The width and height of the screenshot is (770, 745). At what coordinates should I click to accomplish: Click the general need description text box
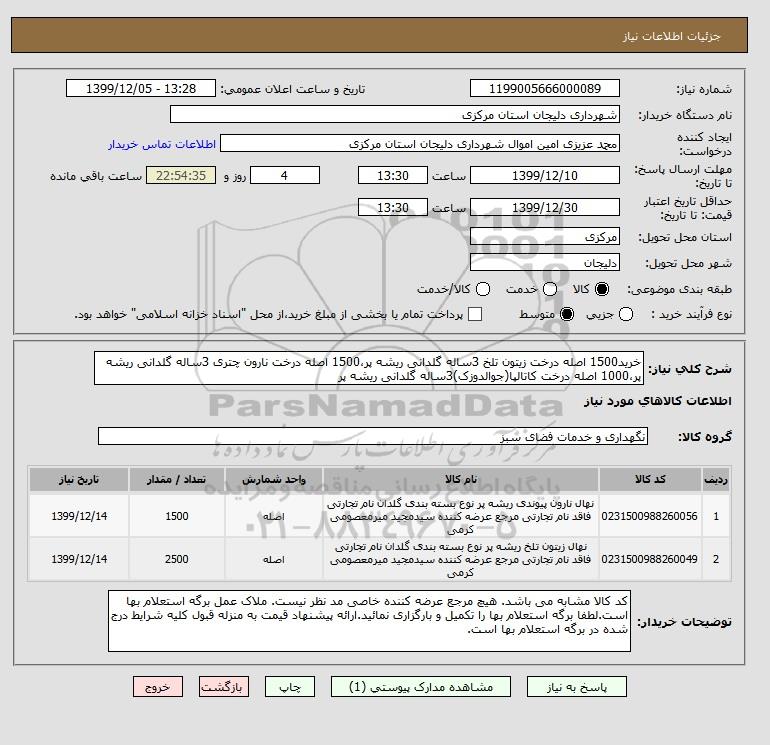(x=369, y=368)
